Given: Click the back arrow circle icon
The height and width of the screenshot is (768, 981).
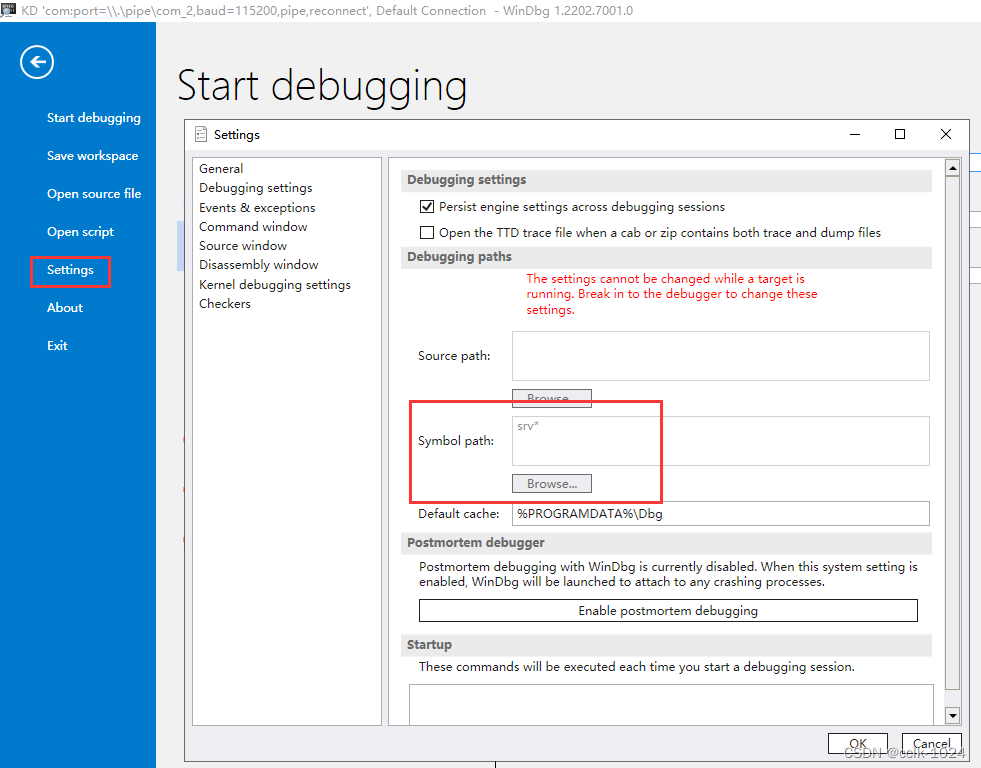Looking at the screenshot, I should click(37, 62).
